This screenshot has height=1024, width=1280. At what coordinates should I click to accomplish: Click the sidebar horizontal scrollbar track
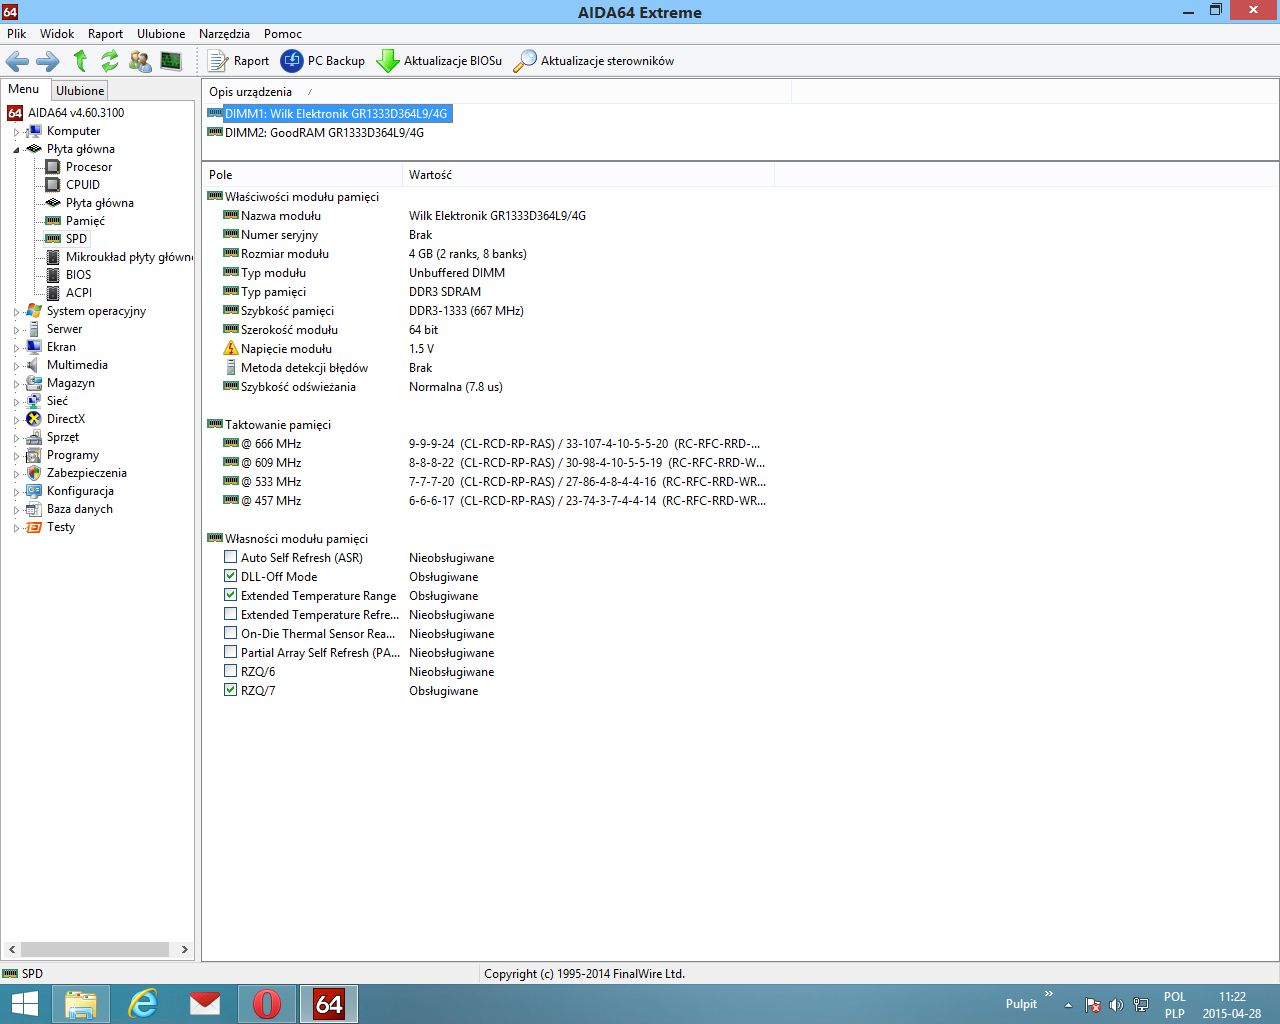tap(97, 949)
